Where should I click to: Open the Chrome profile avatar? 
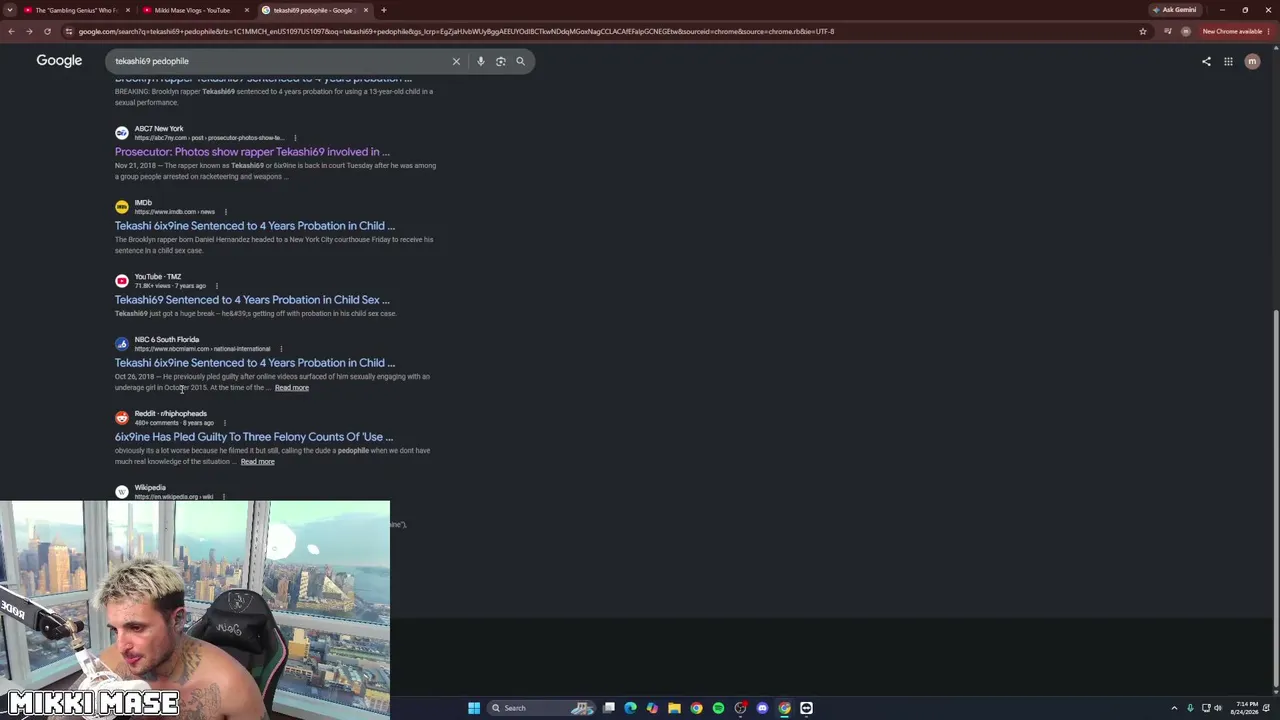1186,31
